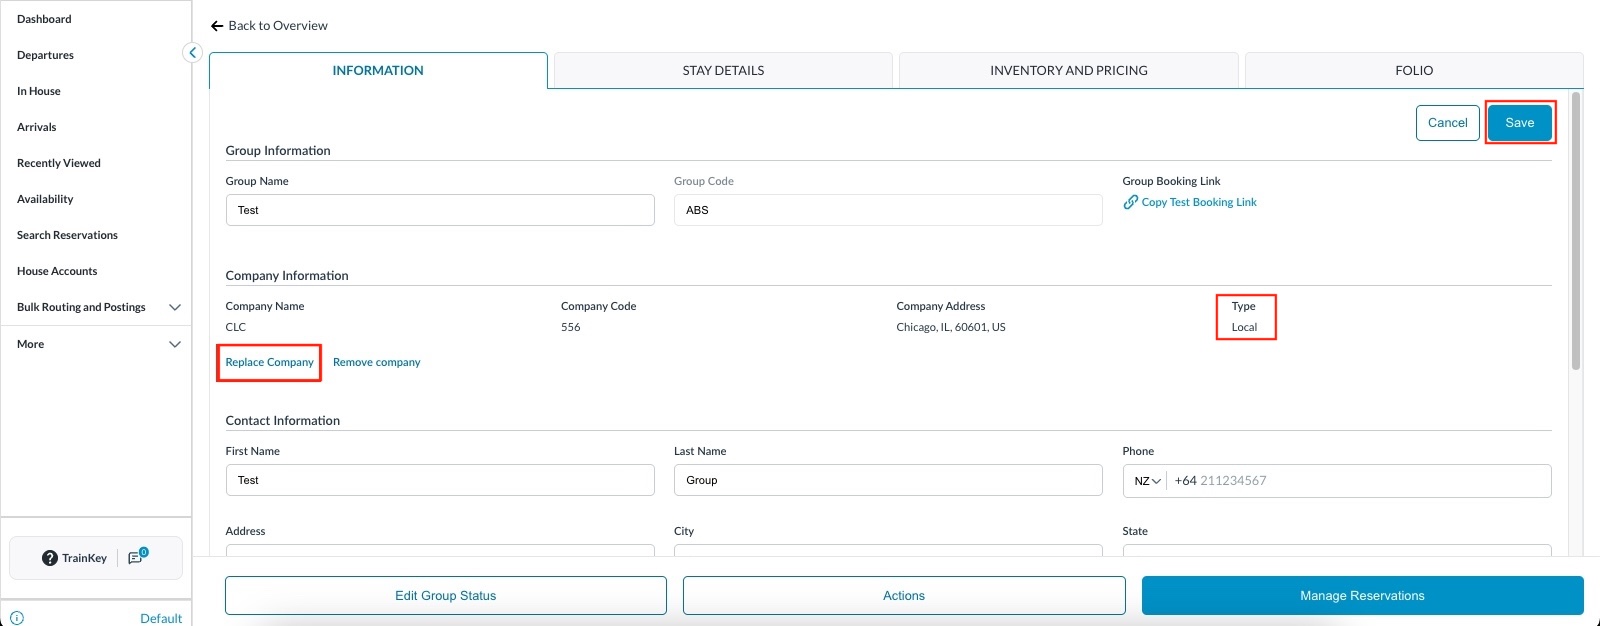Viewport: 1600px width, 626px height.
Task: Click the link icon beside Copy Test Booking Link
Action: point(1130,202)
